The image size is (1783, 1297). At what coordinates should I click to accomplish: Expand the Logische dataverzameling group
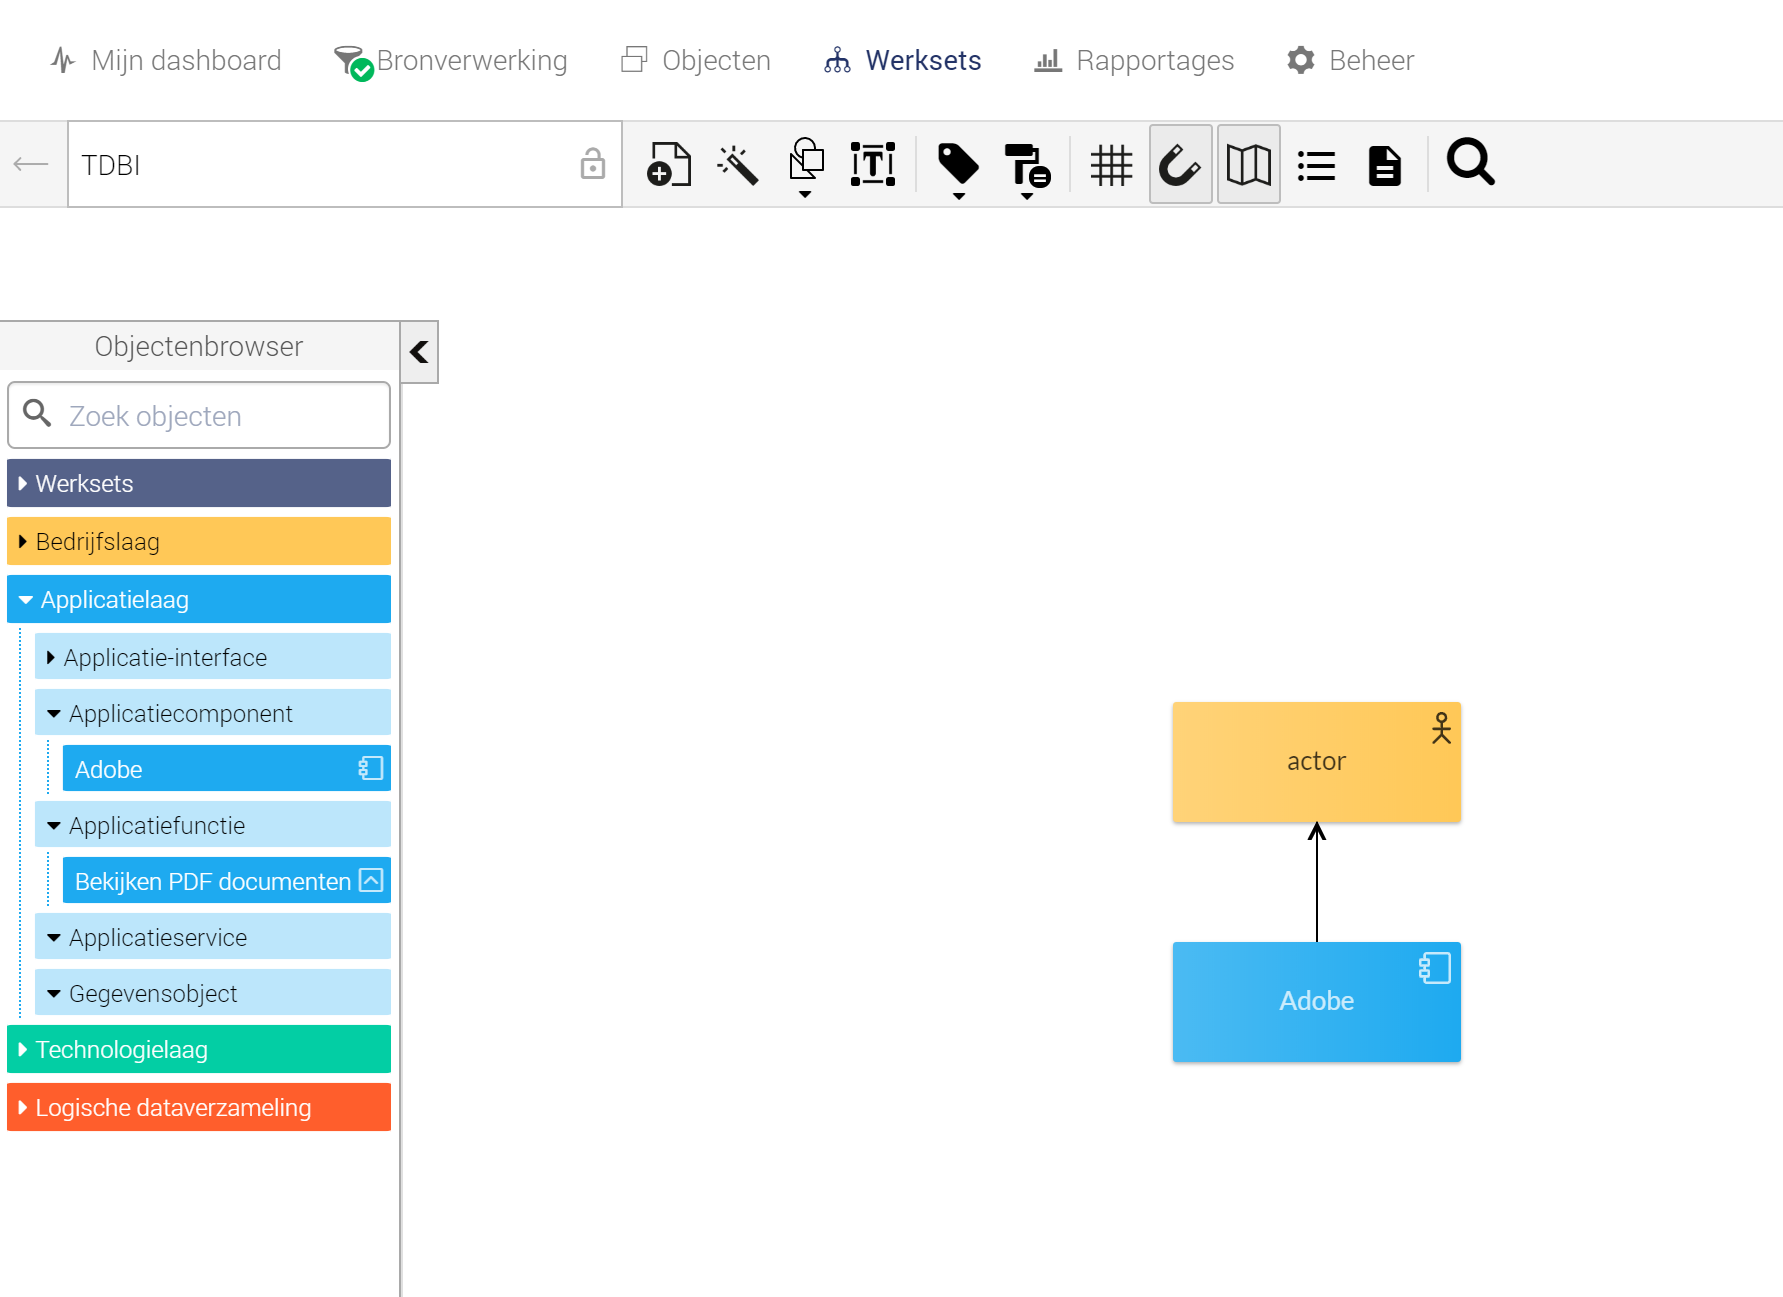pos(199,1107)
